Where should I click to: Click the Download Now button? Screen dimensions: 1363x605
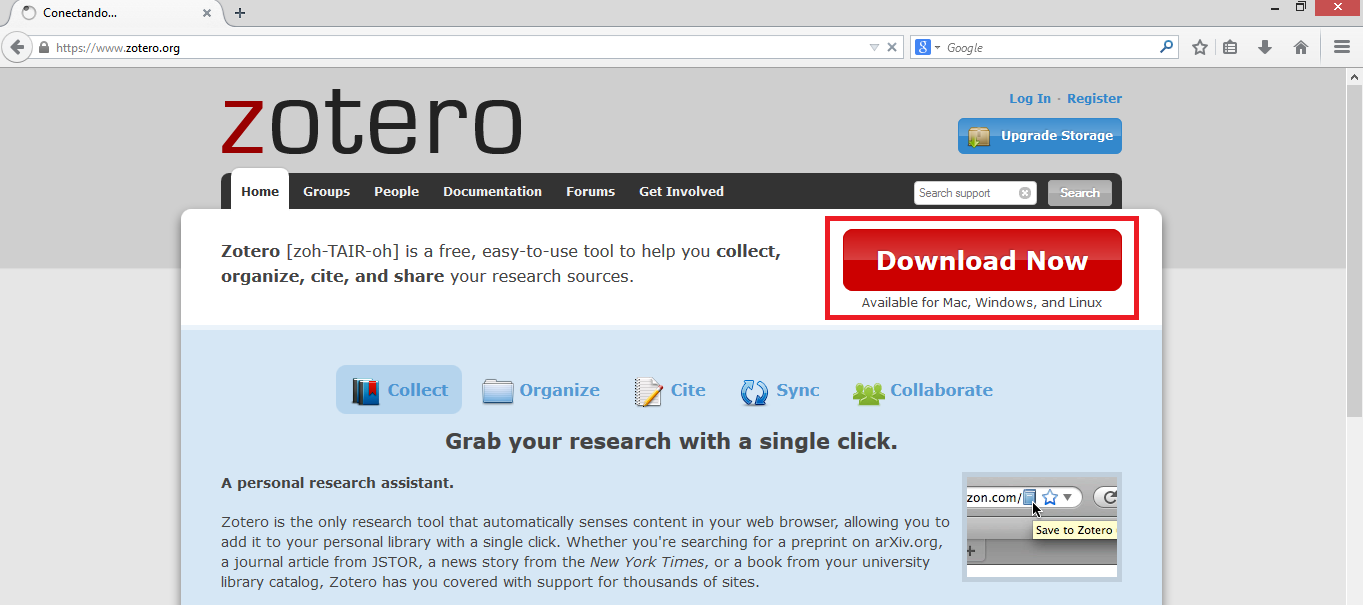(982, 260)
